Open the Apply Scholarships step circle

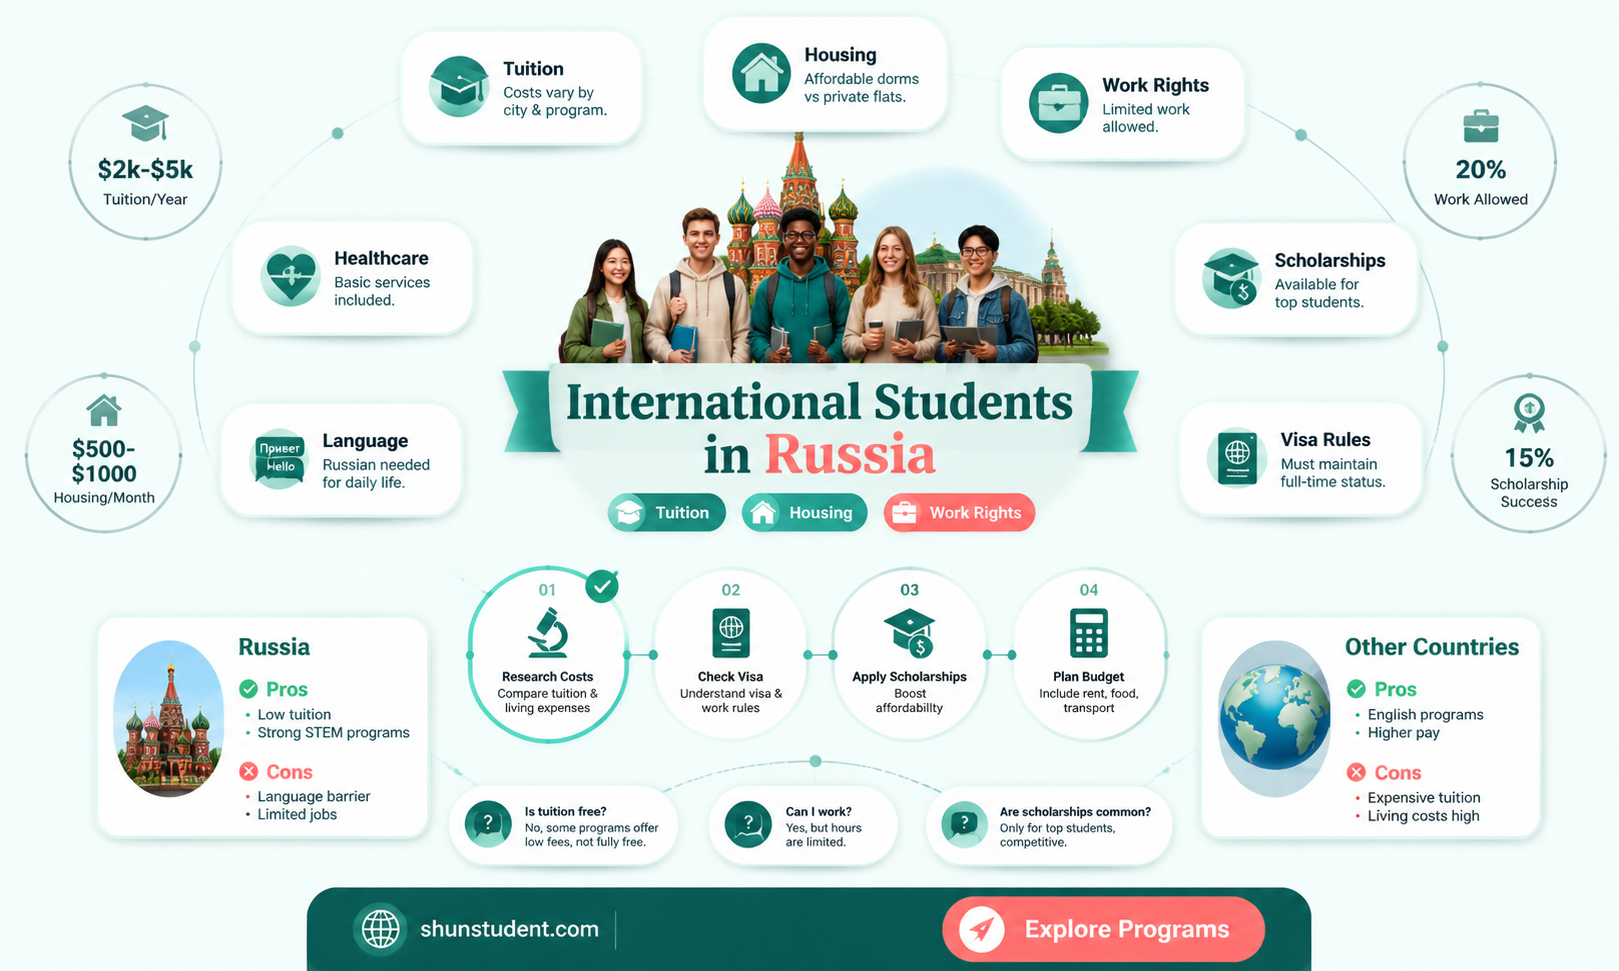coord(910,655)
